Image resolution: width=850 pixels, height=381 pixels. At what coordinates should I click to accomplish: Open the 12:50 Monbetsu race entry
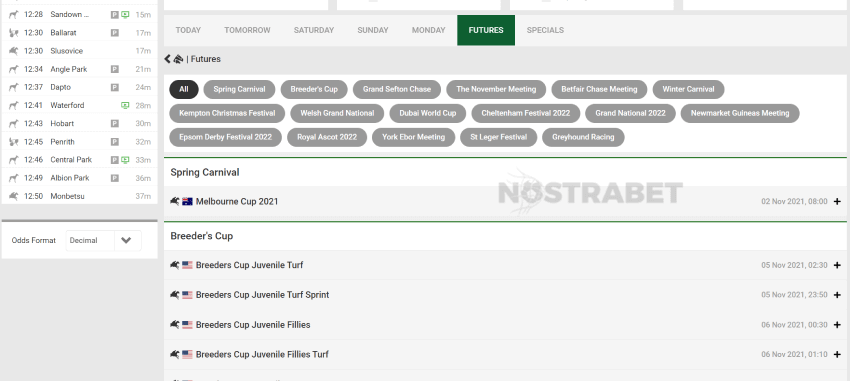[80, 196]
